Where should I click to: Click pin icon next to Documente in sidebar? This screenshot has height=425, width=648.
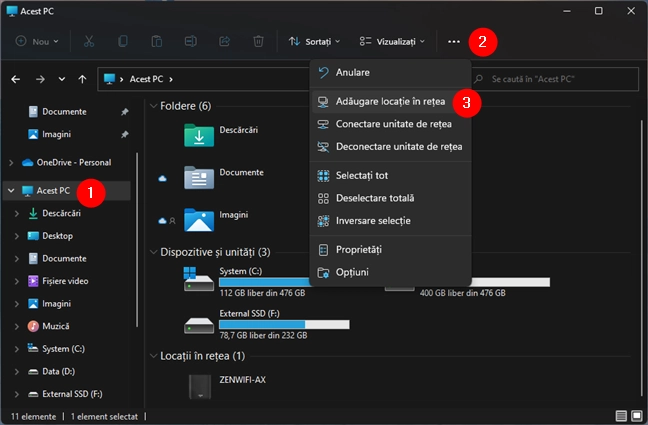(x=124, y=112)
